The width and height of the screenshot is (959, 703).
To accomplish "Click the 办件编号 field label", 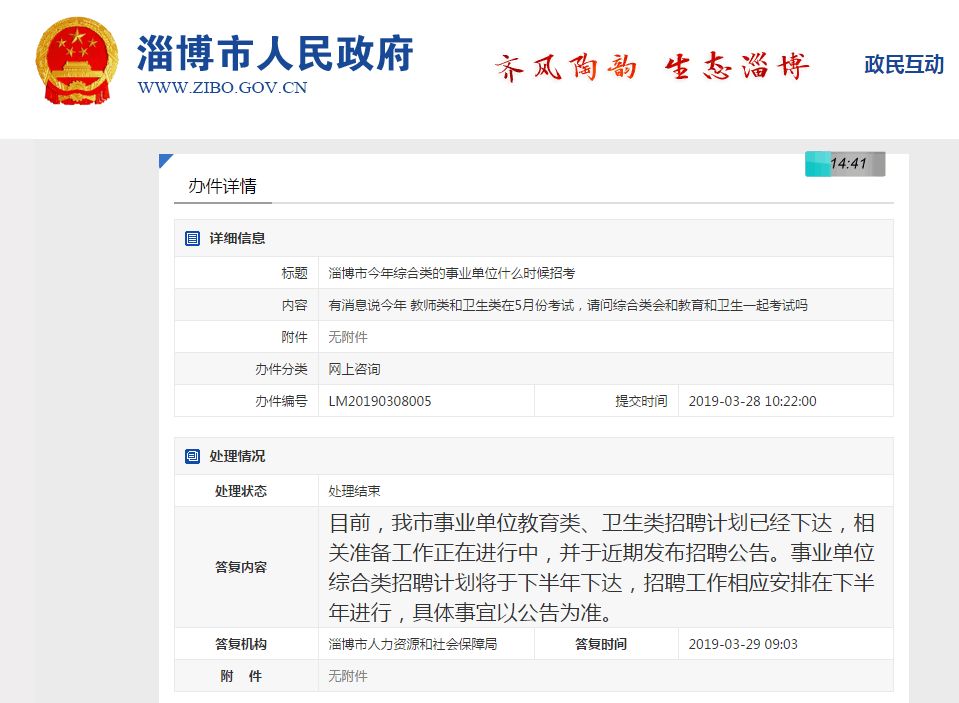I will click(x=281, y=401).
